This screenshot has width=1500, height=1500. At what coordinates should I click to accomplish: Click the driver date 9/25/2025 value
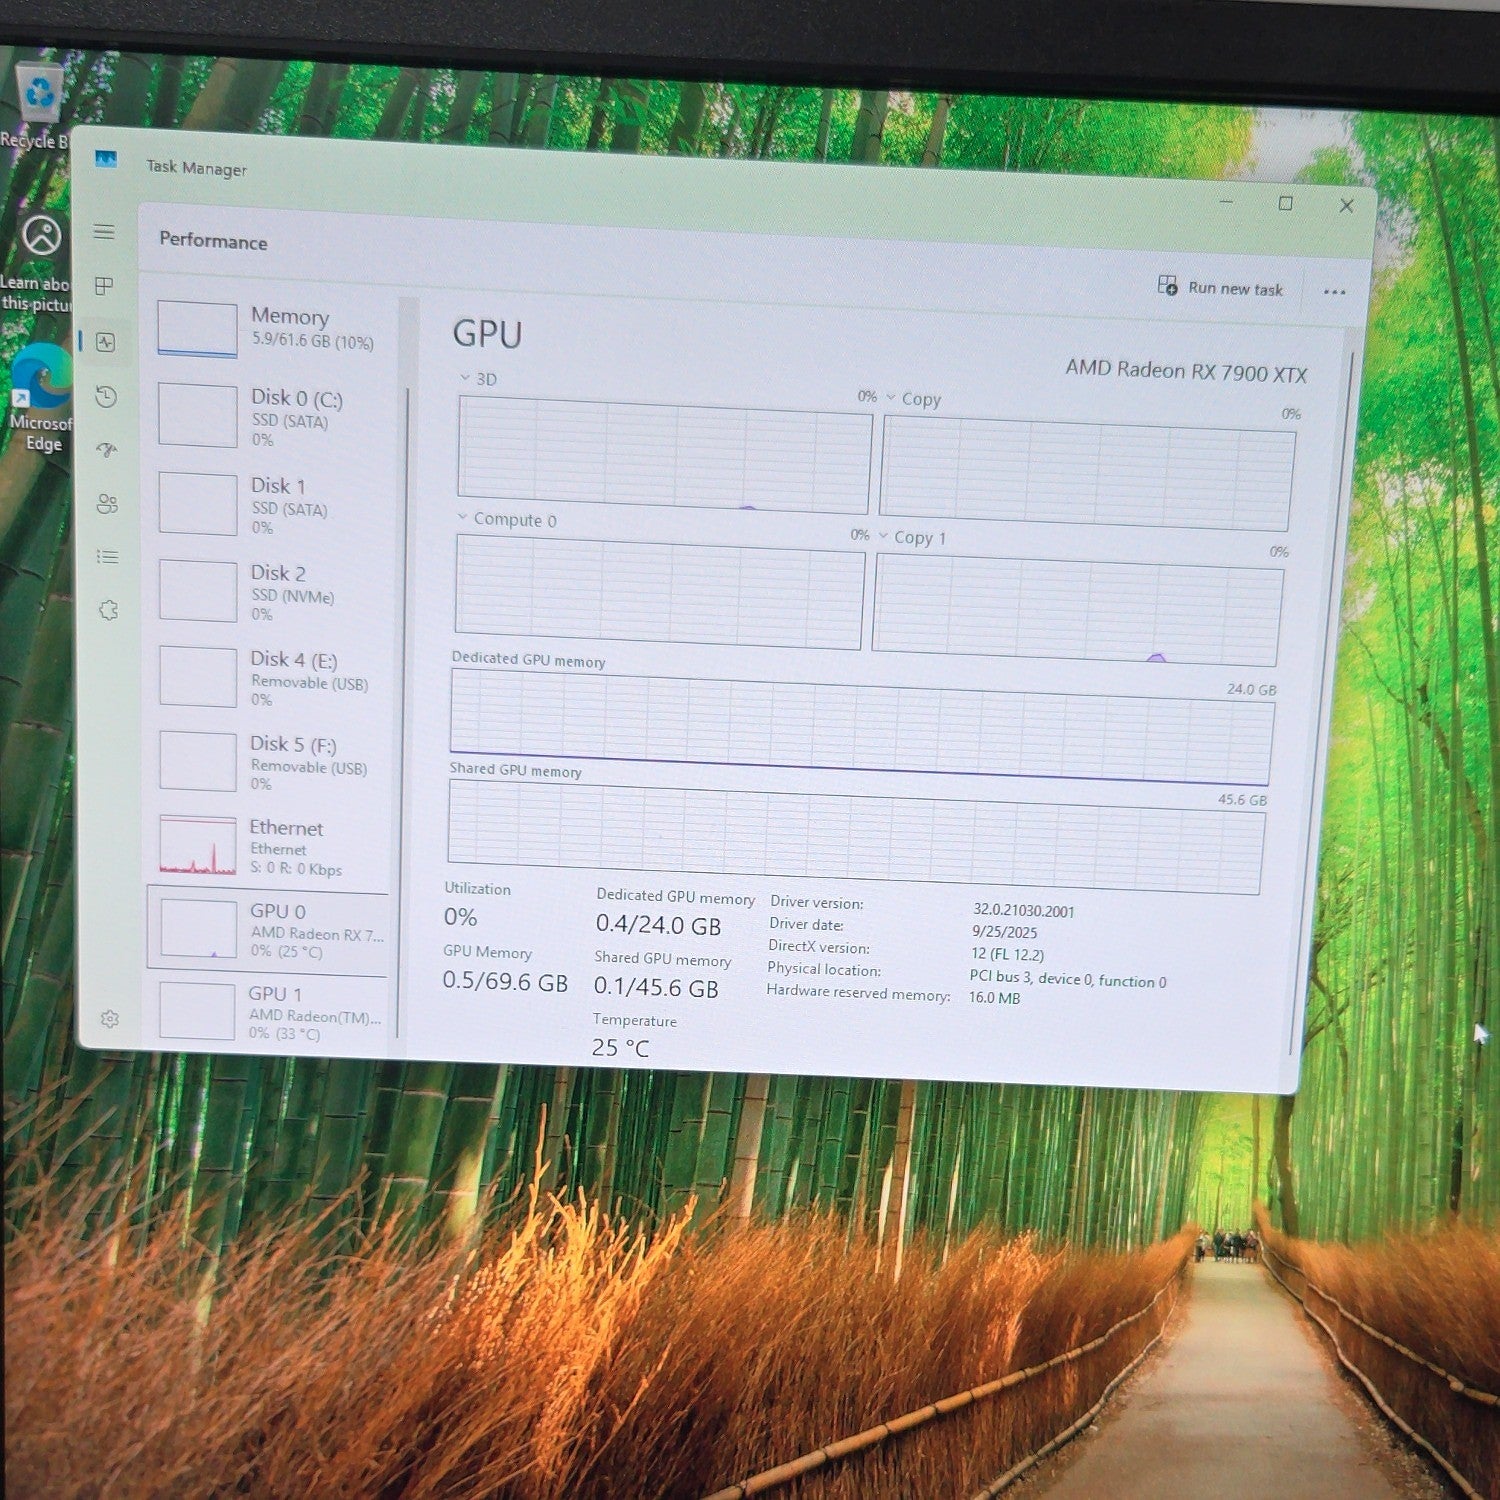(1004, 932)
